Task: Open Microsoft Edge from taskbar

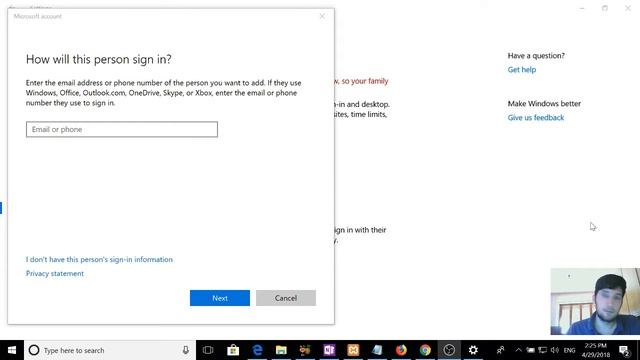Action: [x=258, y=350]
